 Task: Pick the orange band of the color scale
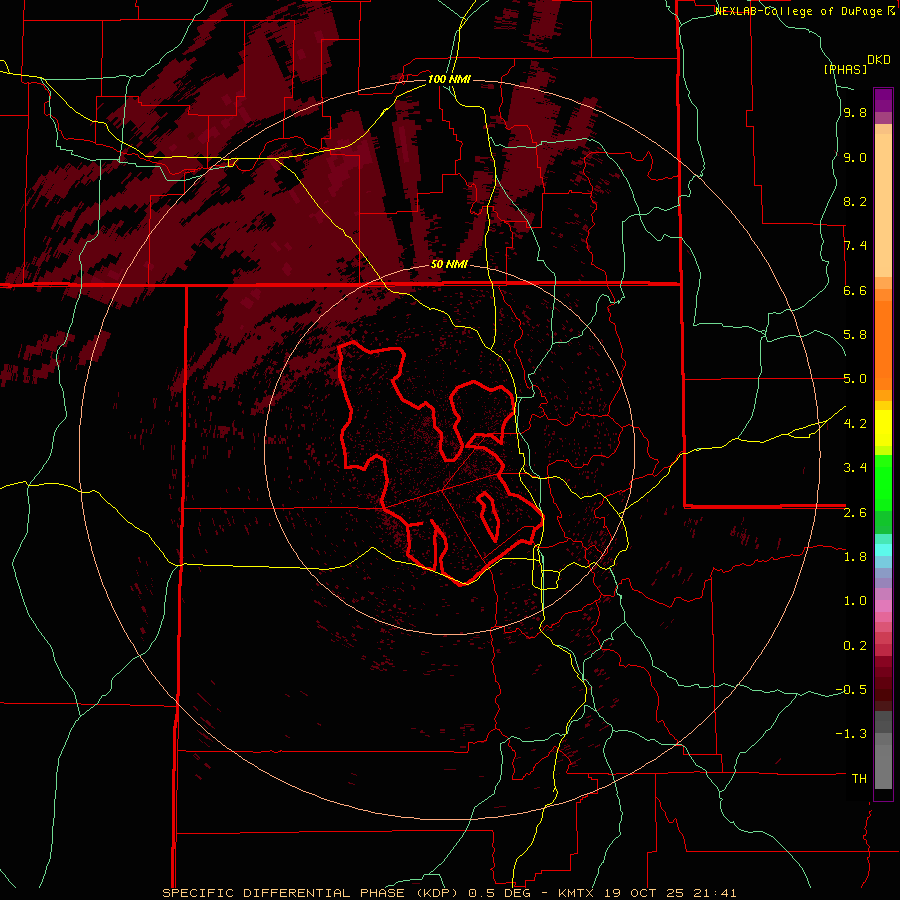883,346
